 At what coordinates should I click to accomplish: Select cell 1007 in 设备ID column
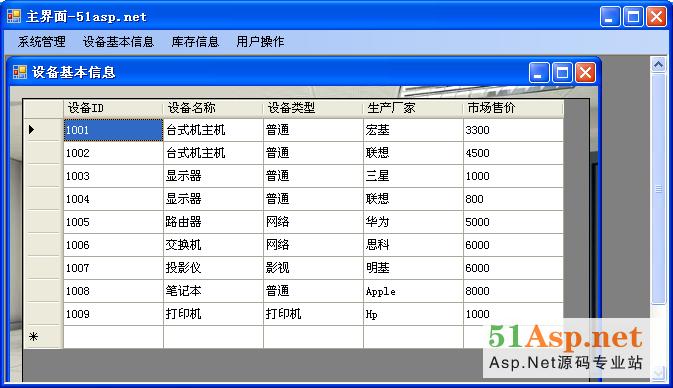click(113, 268)
